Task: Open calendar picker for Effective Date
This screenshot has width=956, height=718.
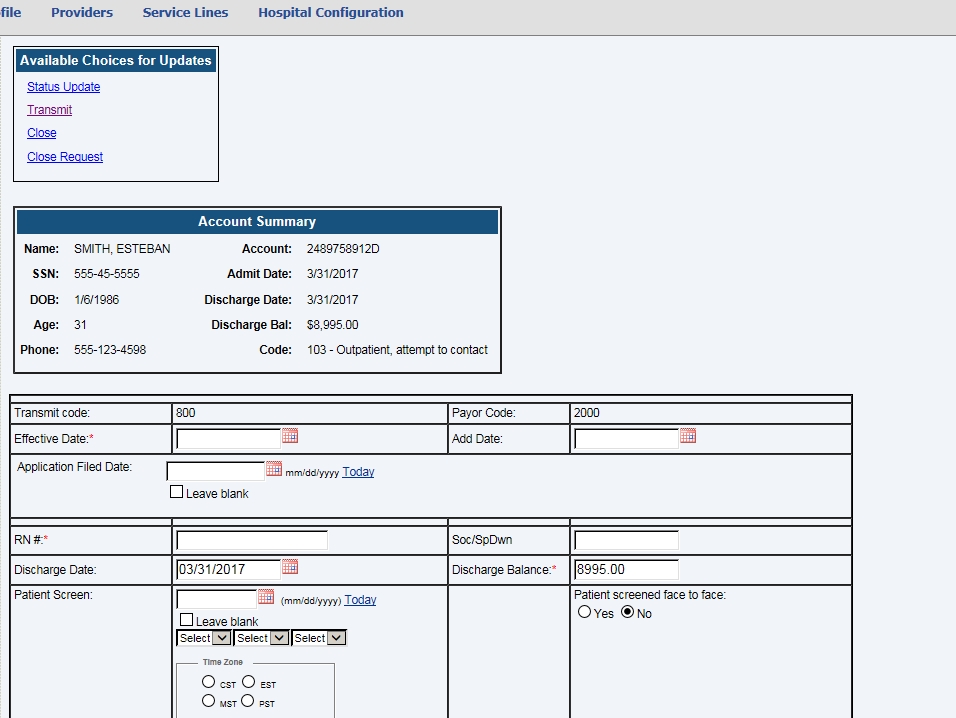Action: [290, 436]
